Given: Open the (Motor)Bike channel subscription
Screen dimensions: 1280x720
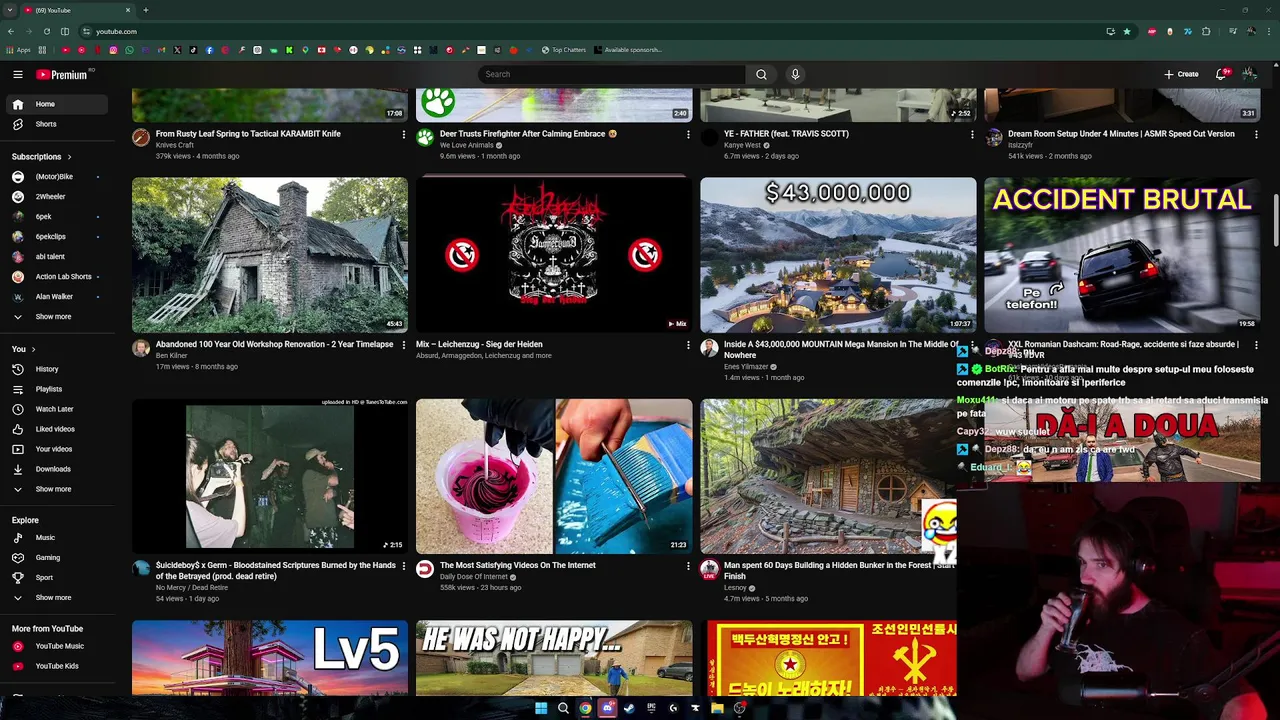Looking at the screenshot, I should click(58, 177).
